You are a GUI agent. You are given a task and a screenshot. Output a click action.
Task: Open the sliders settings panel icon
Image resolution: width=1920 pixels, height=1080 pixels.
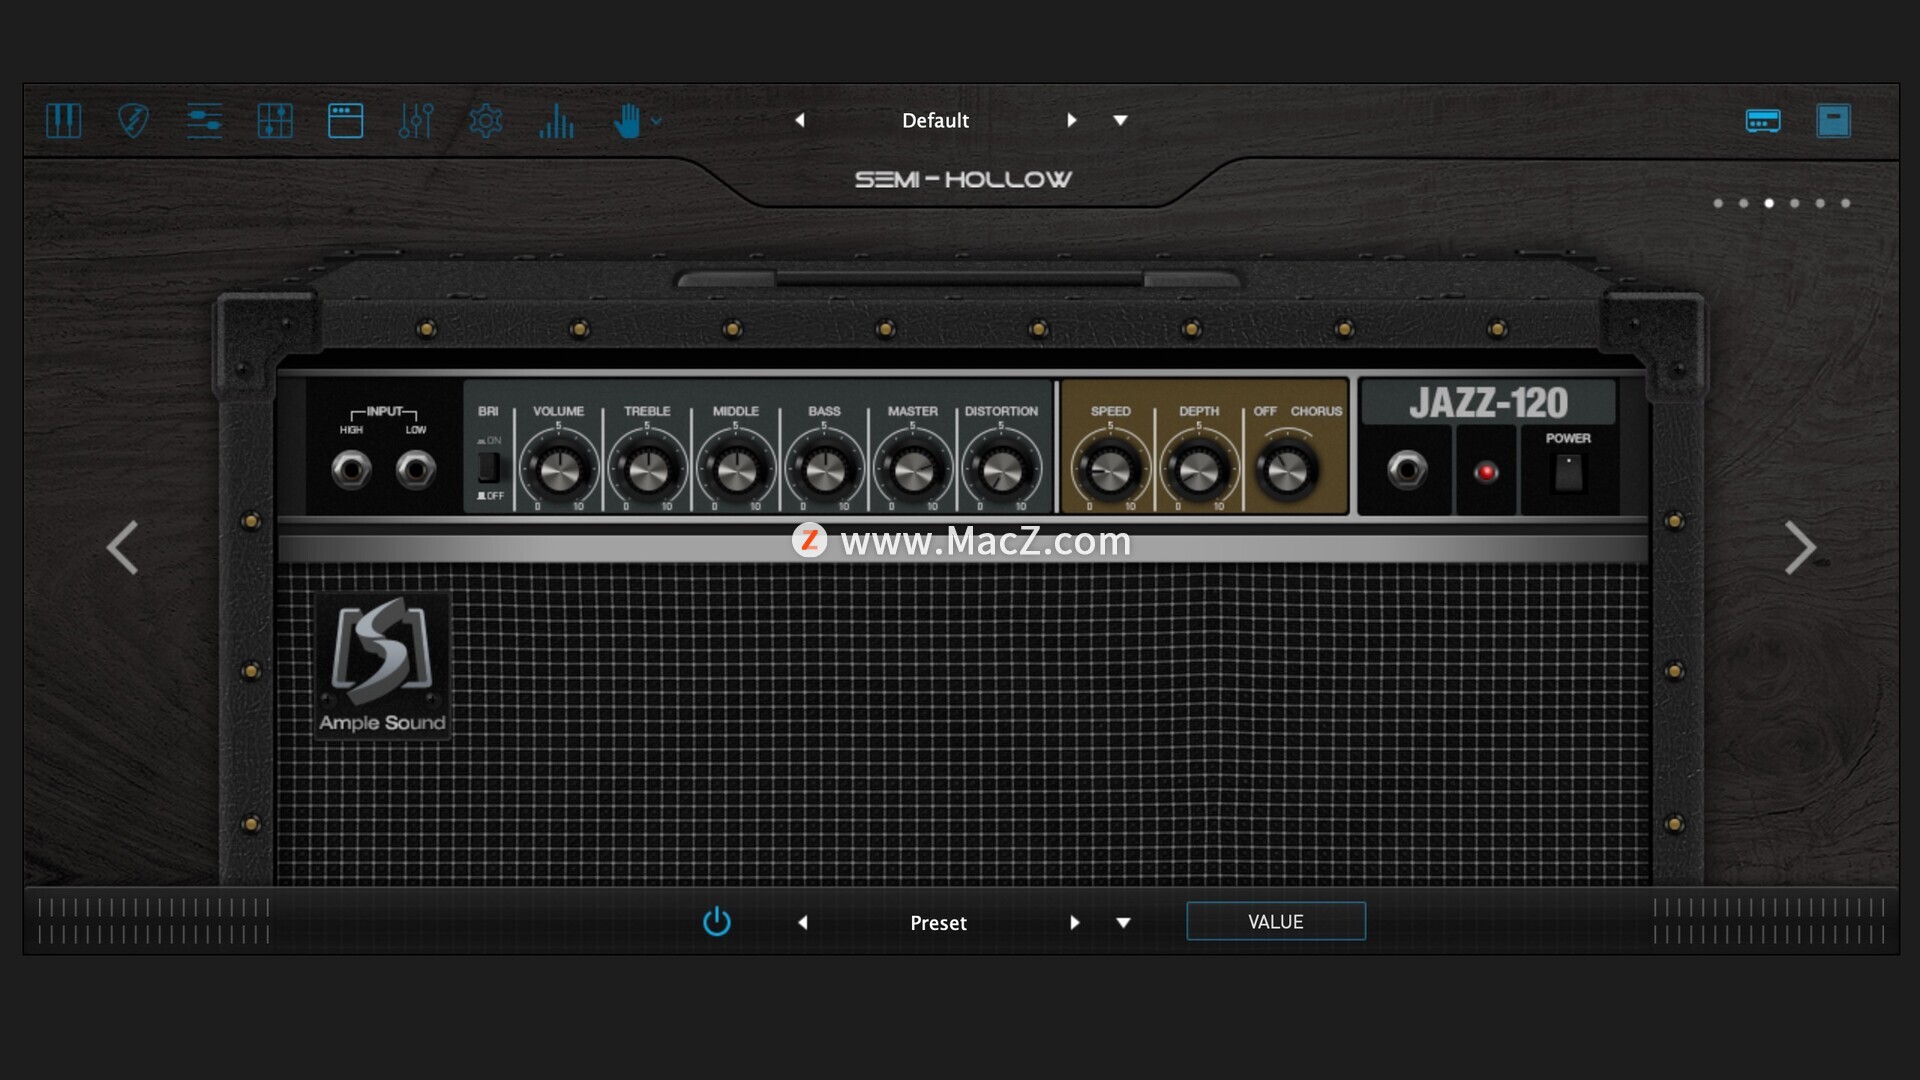204,121
